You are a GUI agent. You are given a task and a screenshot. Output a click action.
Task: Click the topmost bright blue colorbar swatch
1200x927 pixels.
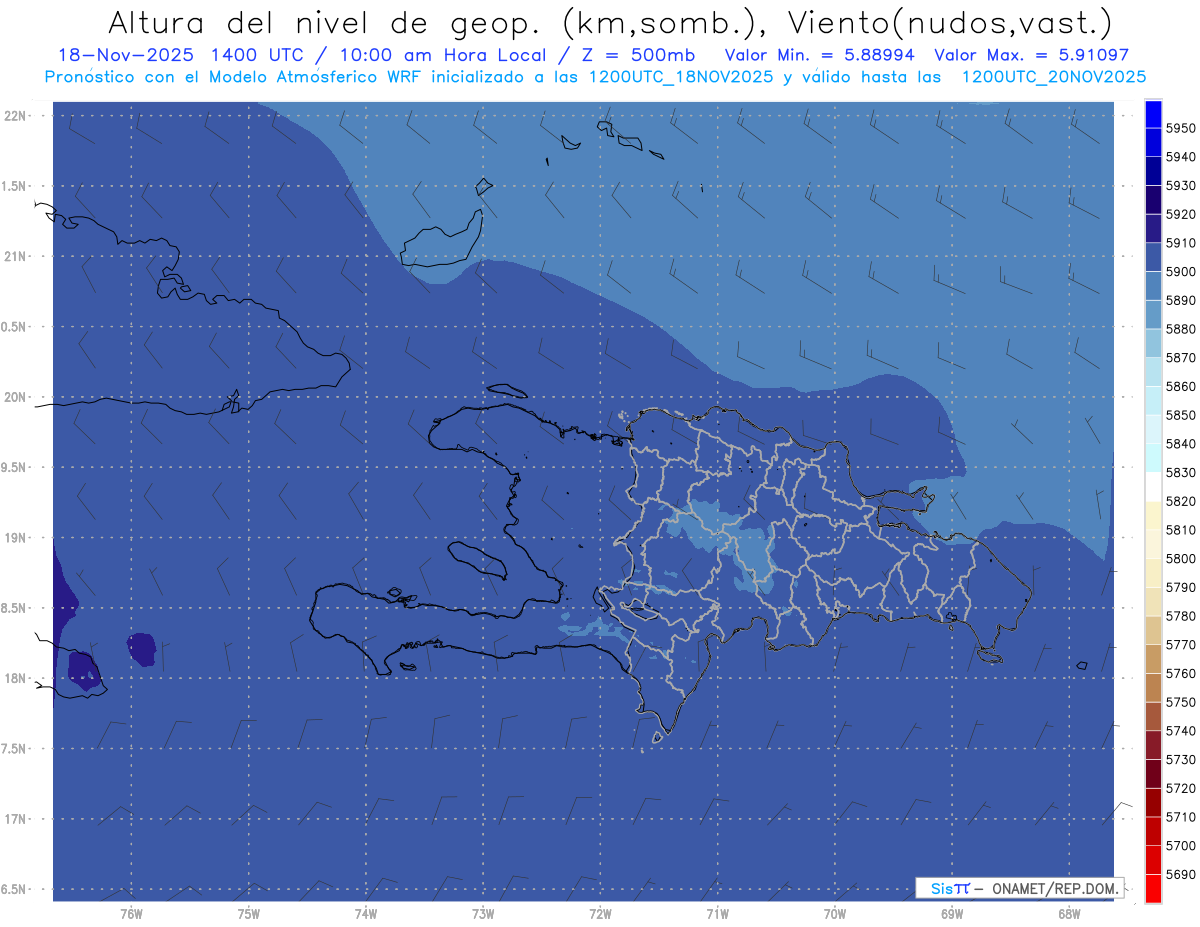pyautogui.click(x=1153, y=114)
